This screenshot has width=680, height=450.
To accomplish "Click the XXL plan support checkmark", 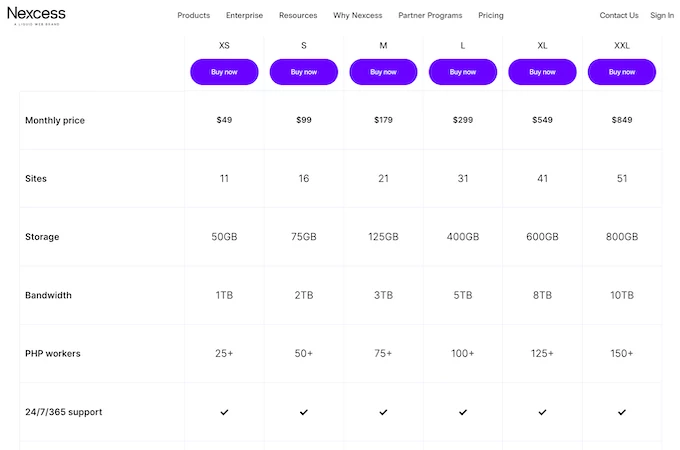I will click(x=622, y=412).
